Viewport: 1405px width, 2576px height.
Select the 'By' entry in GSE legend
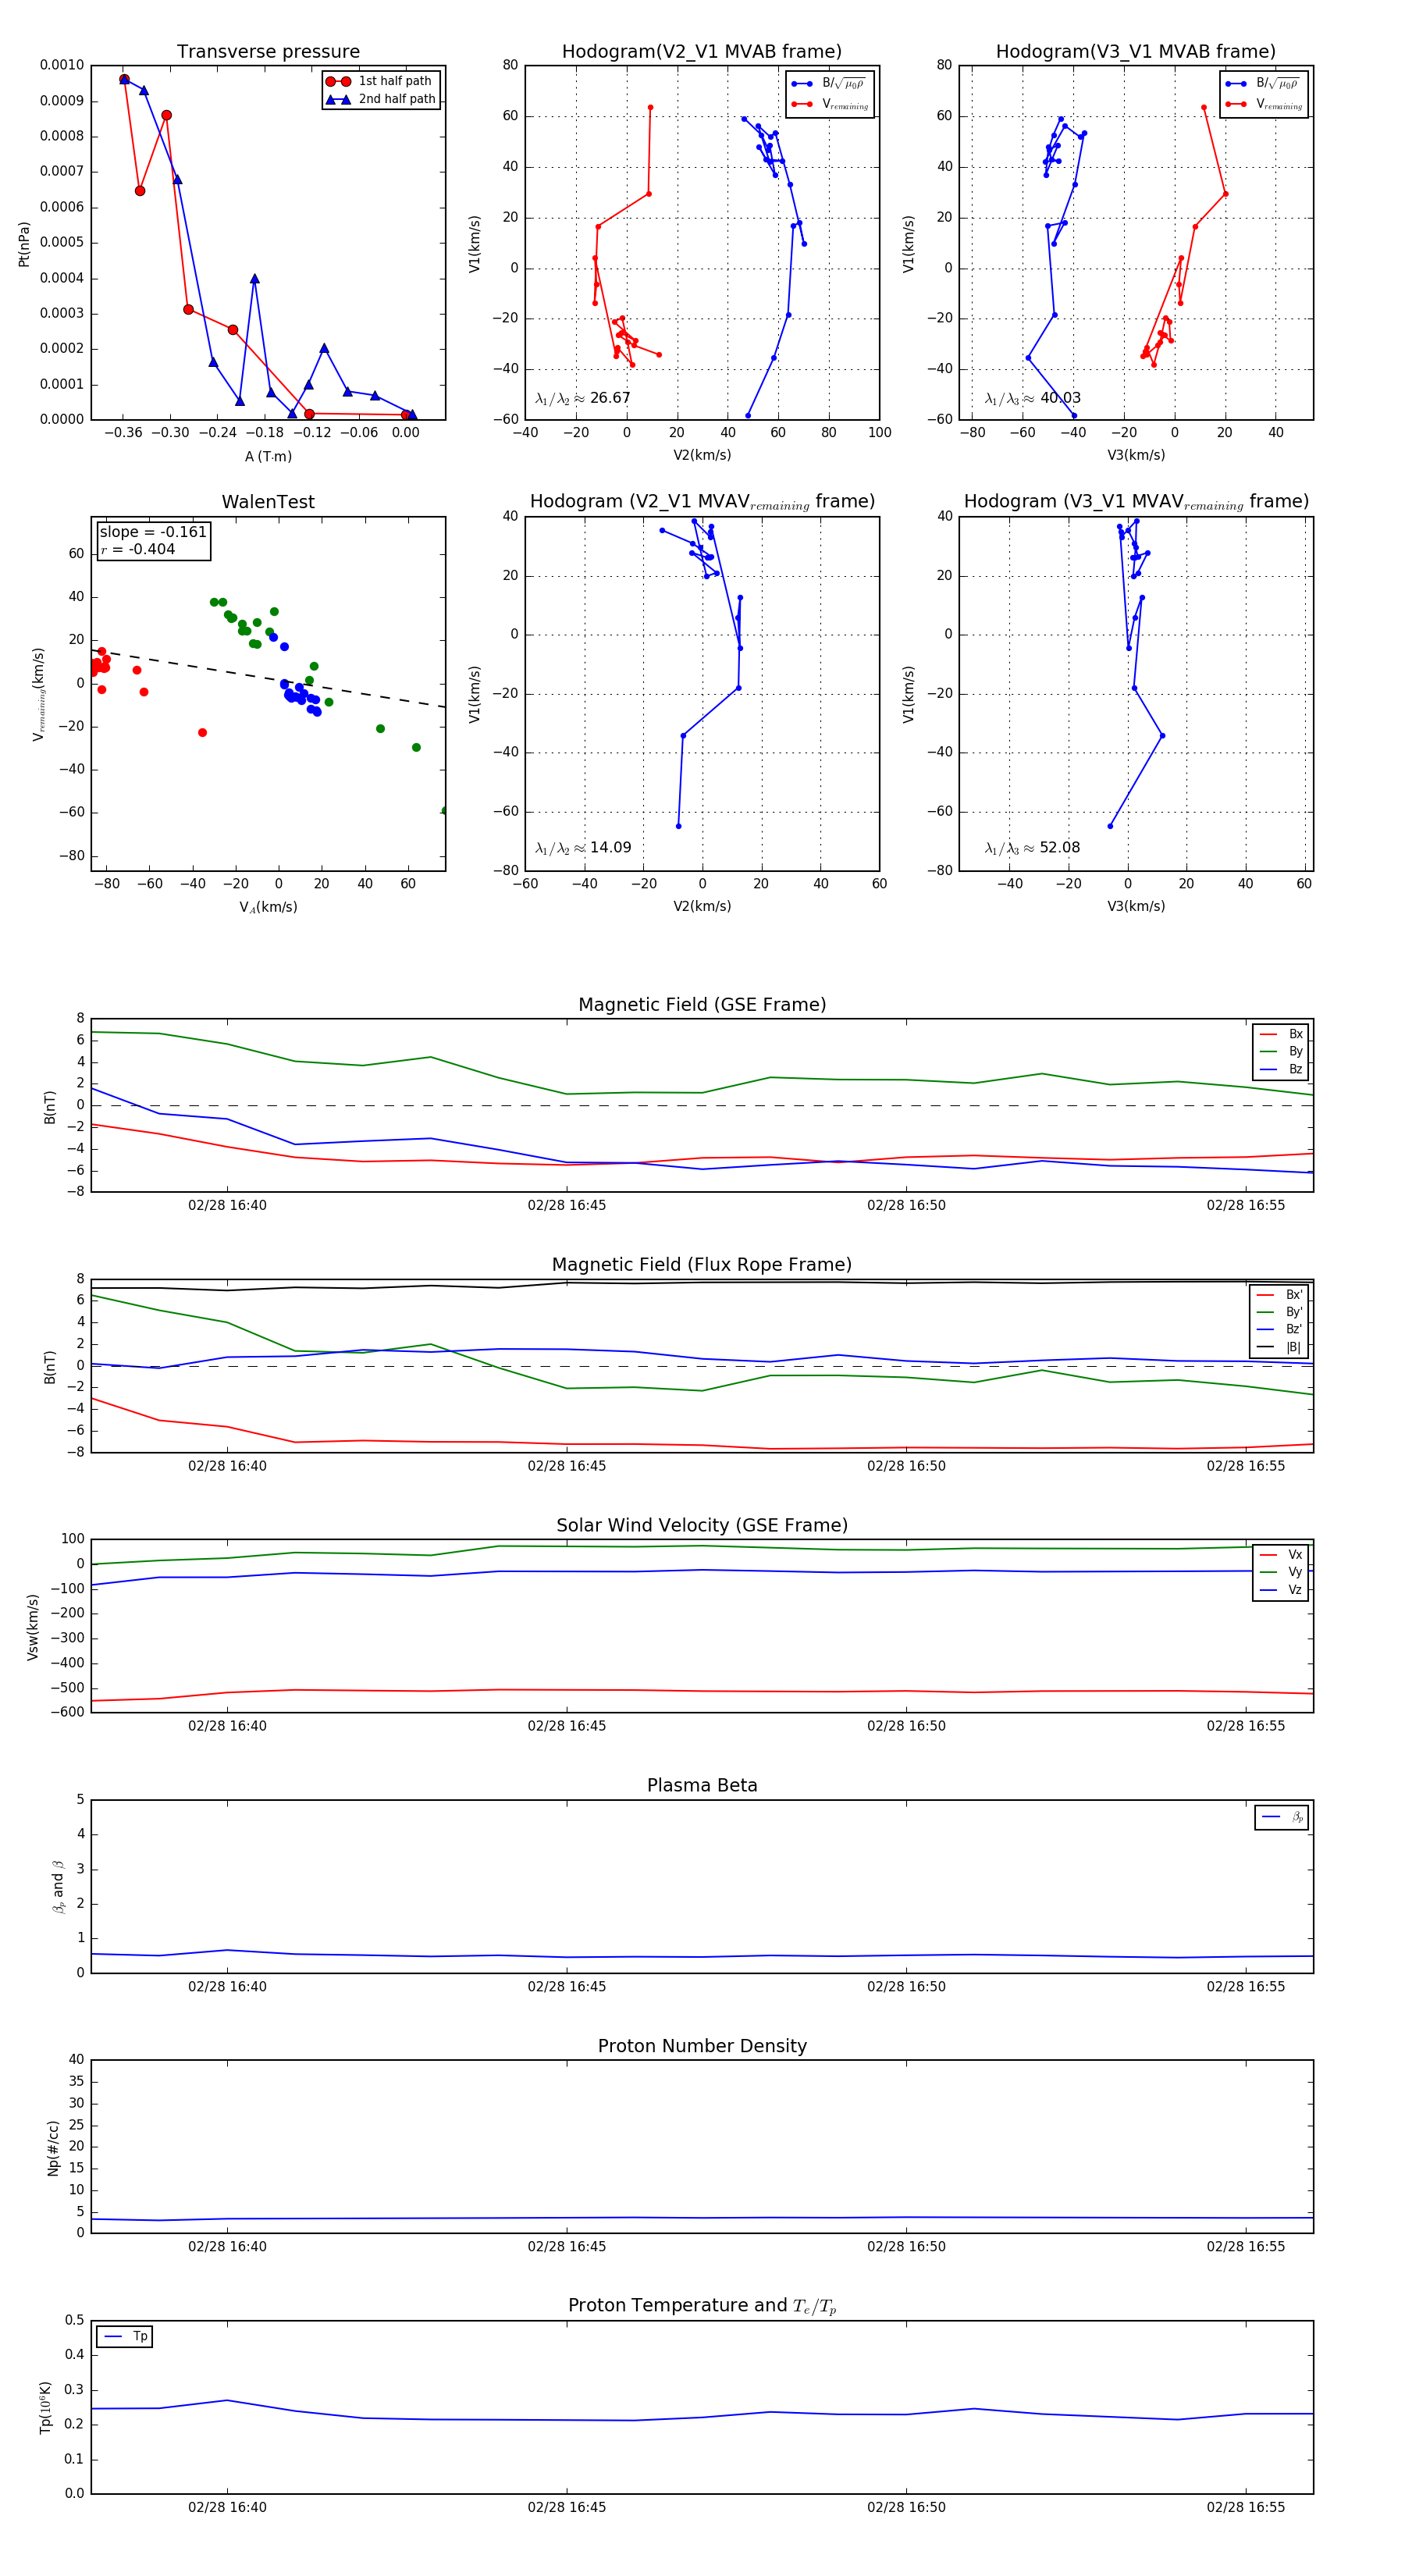(1281, 1051)
